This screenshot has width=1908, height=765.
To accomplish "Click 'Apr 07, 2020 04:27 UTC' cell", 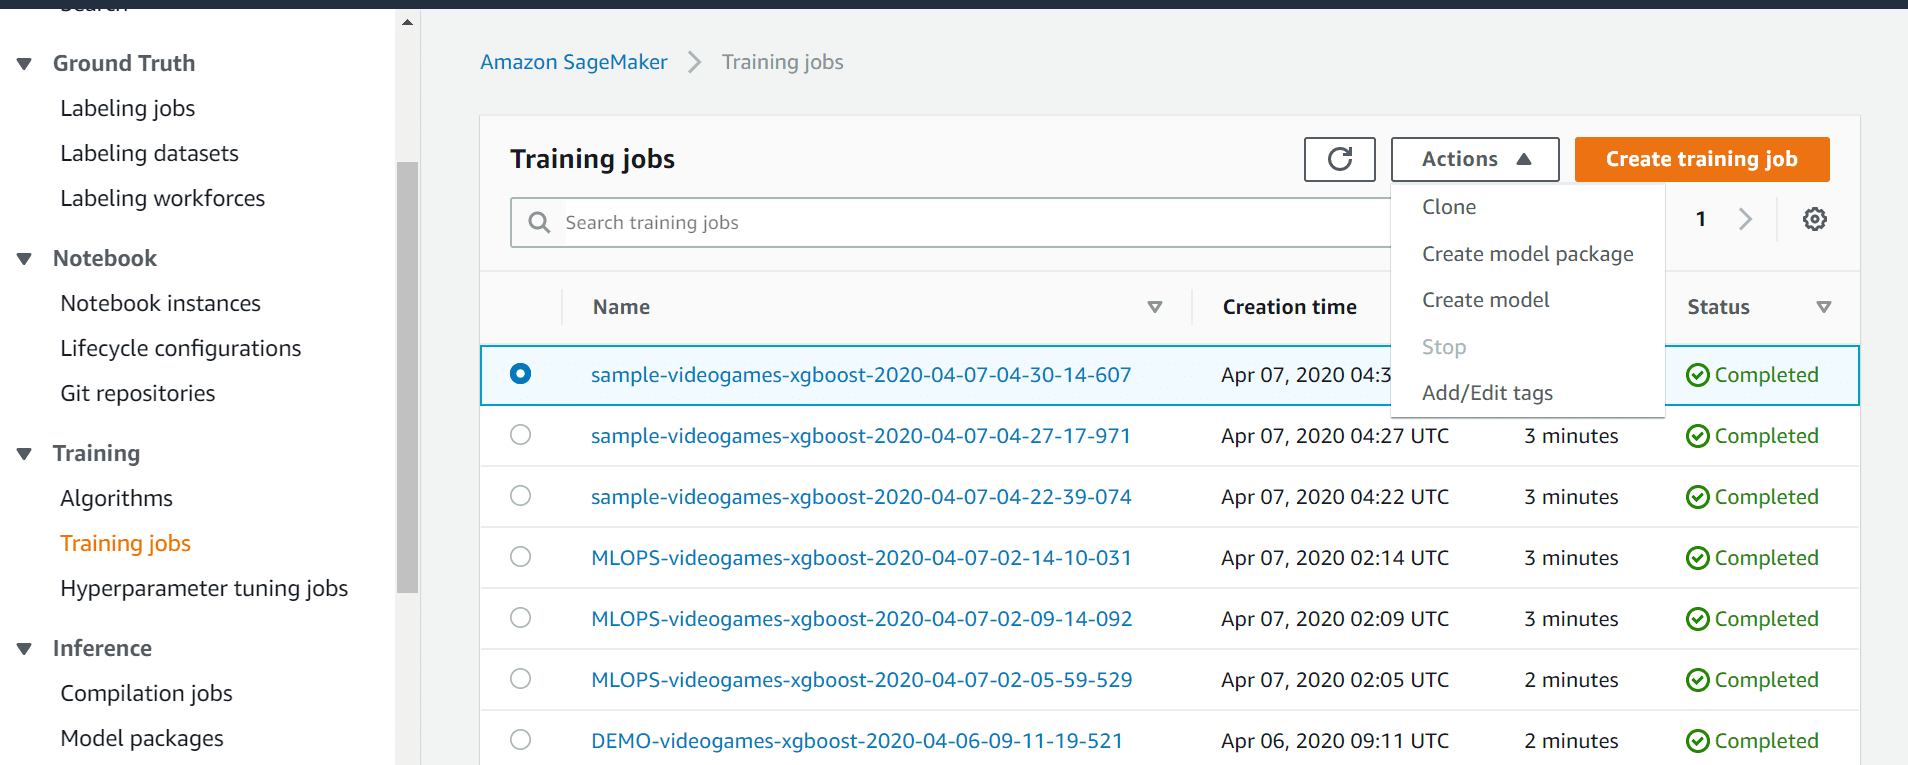I will [1335, 436].
